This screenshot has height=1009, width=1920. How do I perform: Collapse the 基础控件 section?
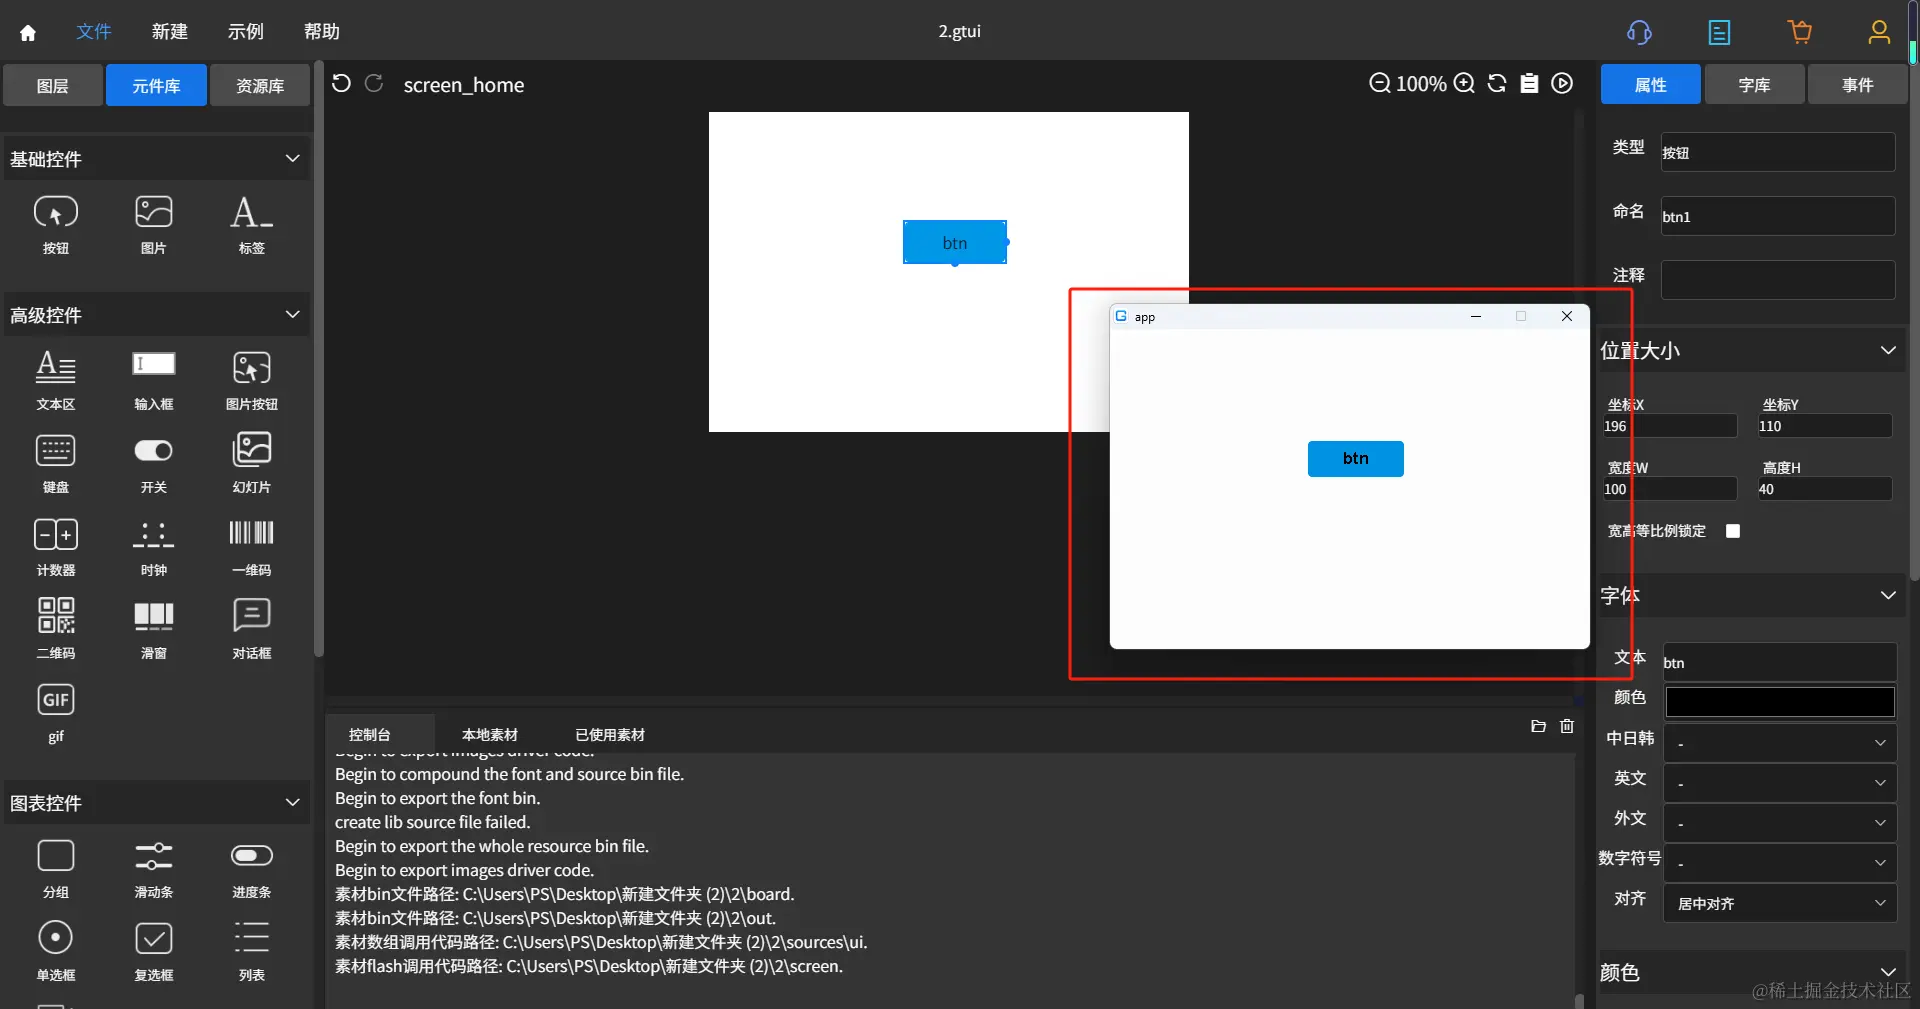[293, 158]
